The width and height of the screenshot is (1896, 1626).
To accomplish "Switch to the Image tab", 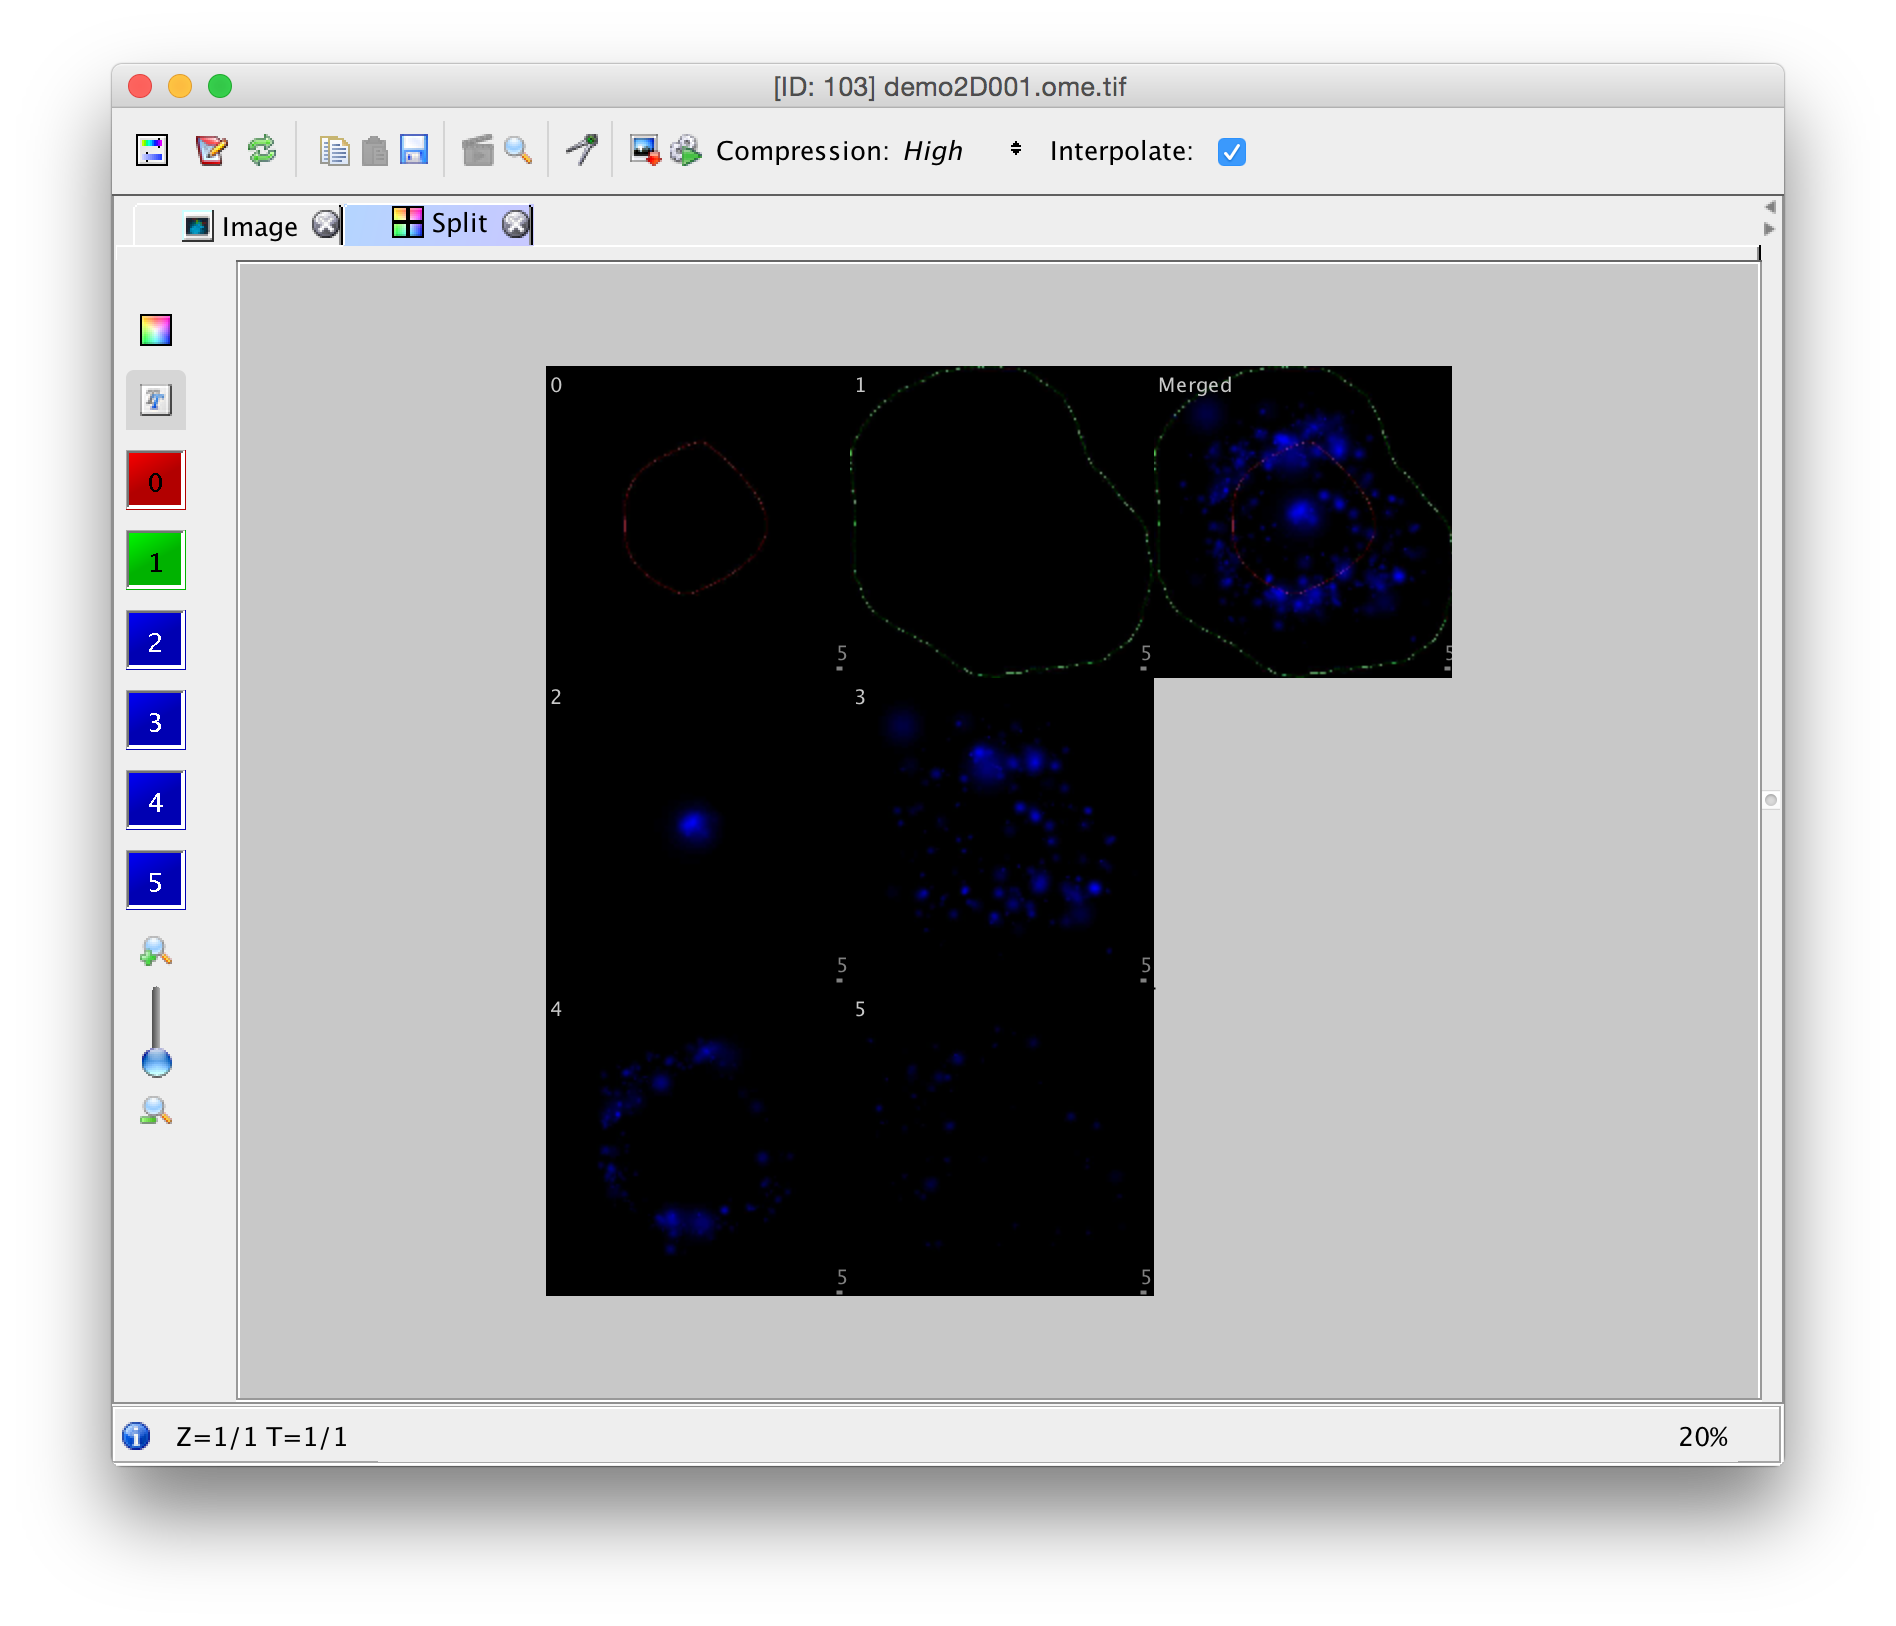I will (x=258, y=226).
